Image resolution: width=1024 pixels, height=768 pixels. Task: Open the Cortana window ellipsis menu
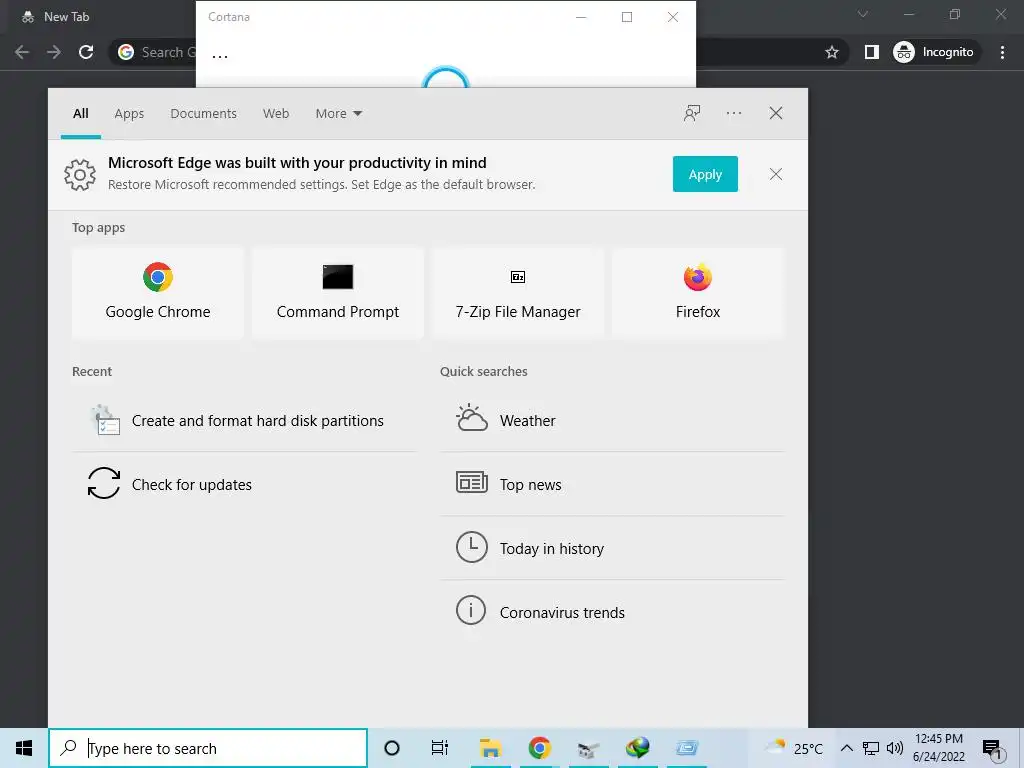220,56
